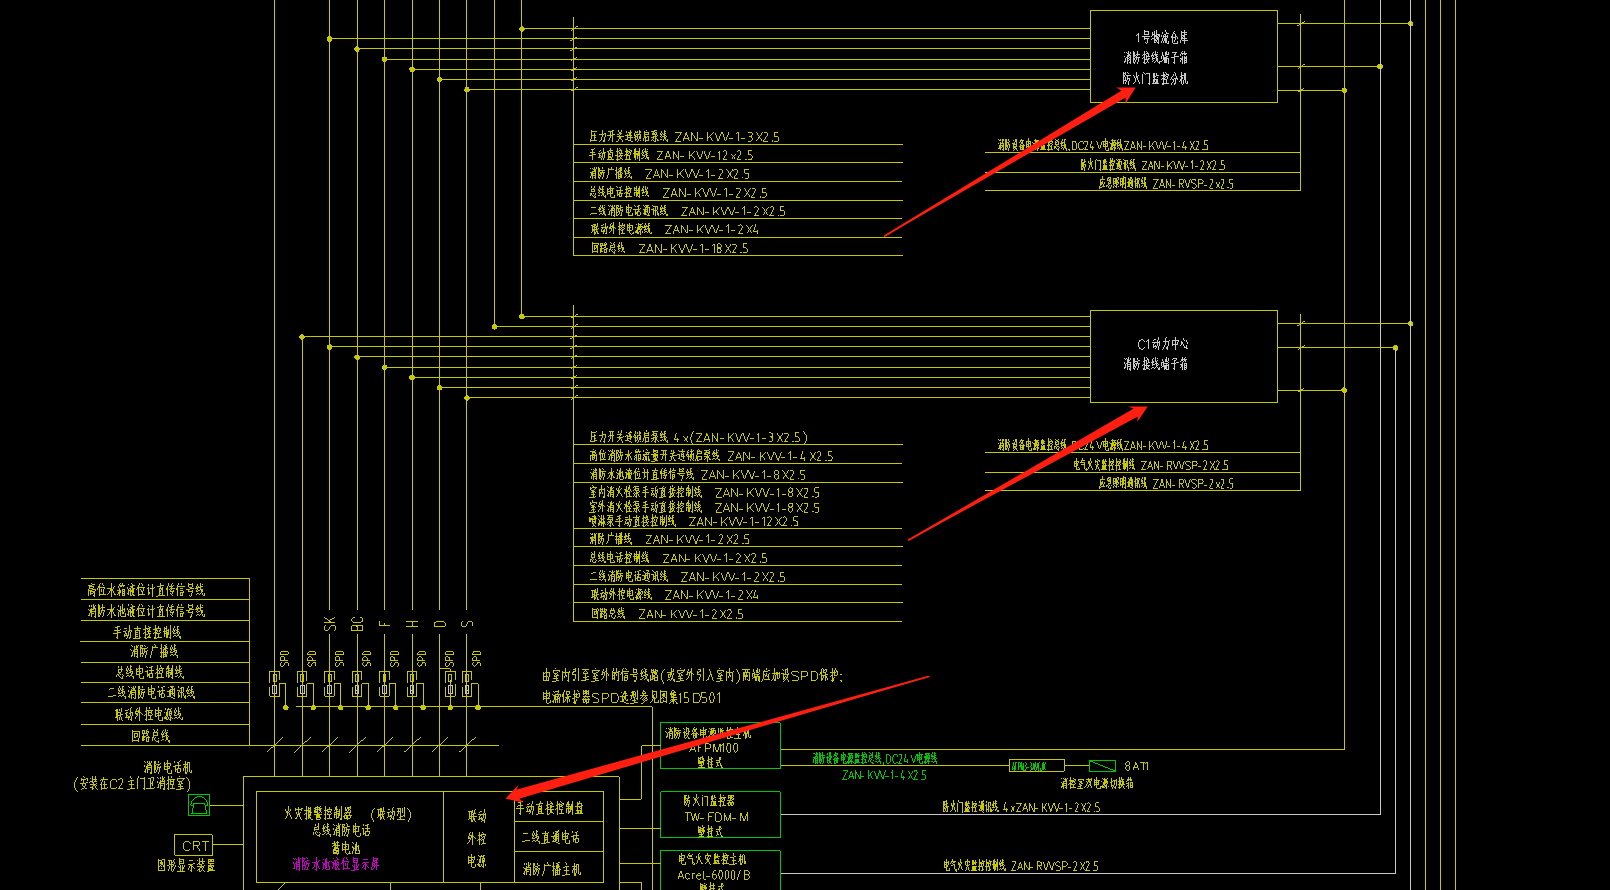Click the CRT display box symbol

(194, 845)
